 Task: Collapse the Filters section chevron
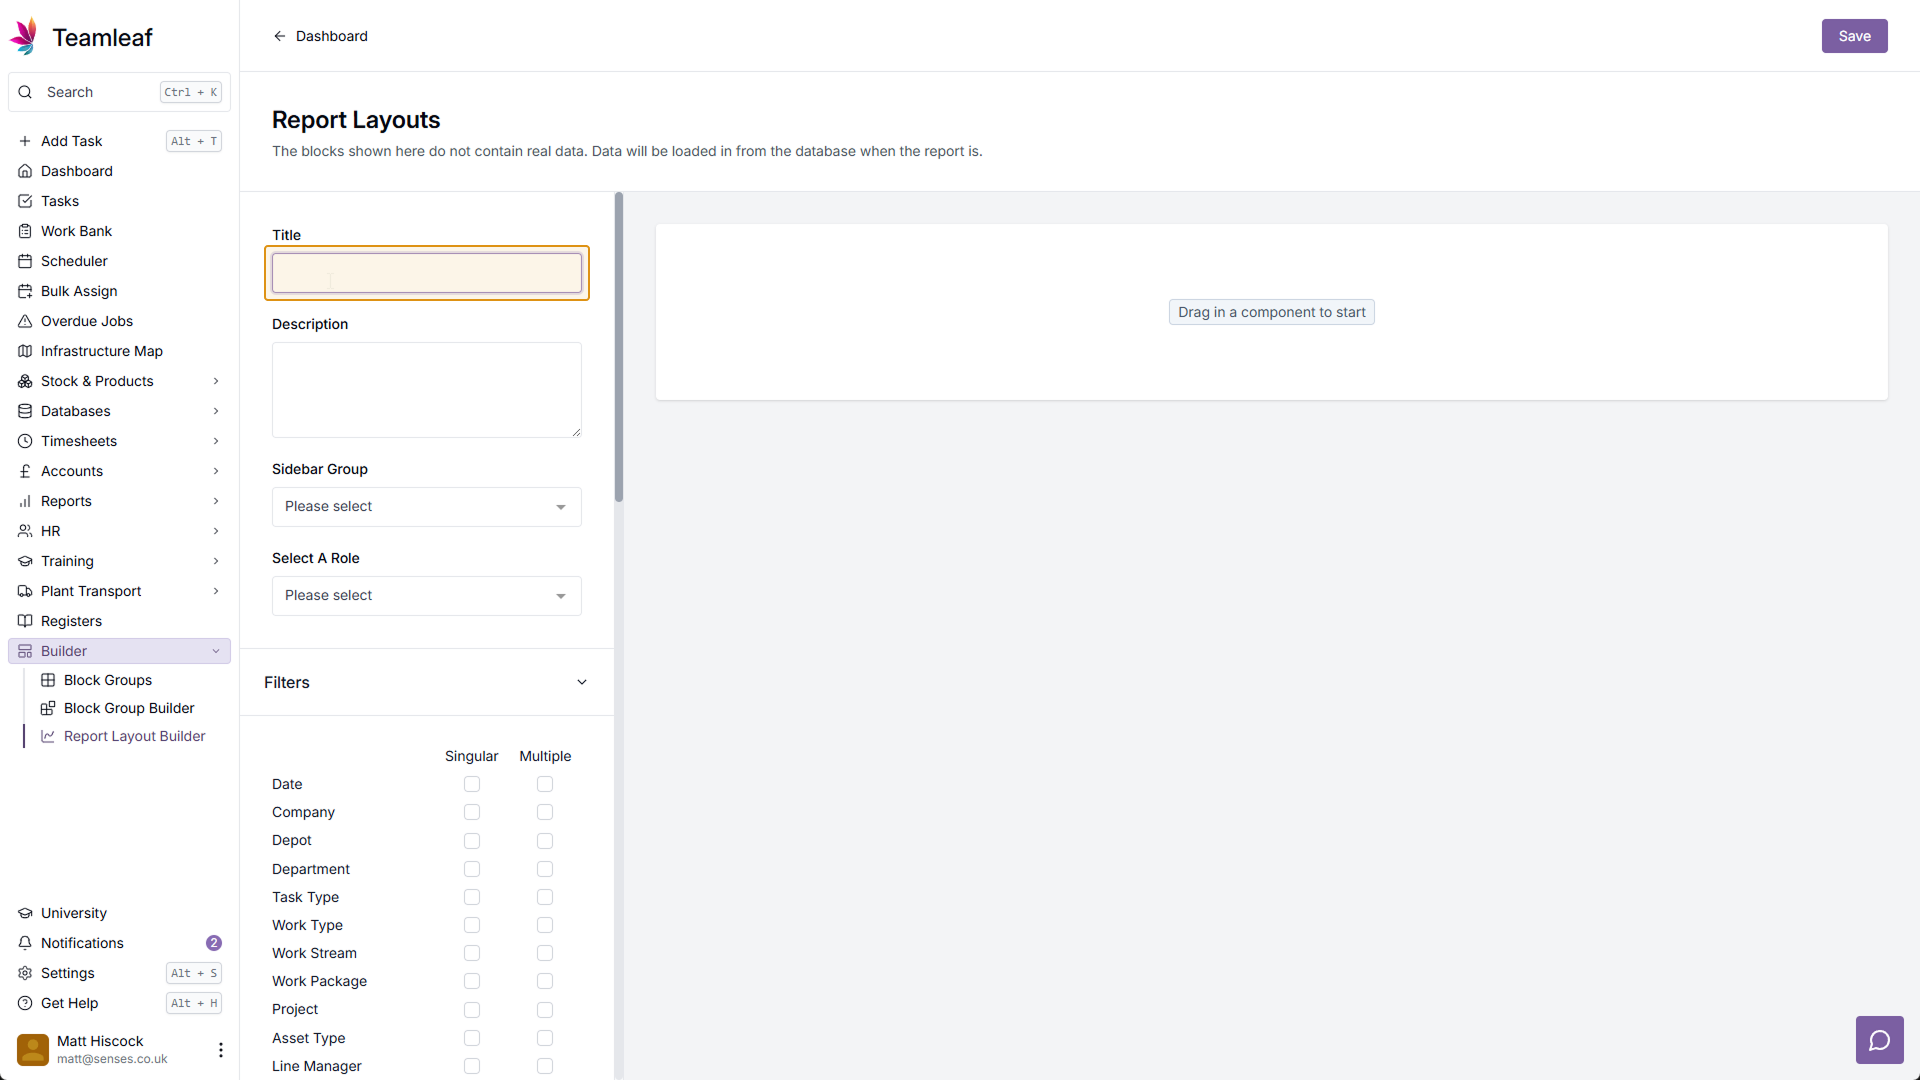(582, 682)
